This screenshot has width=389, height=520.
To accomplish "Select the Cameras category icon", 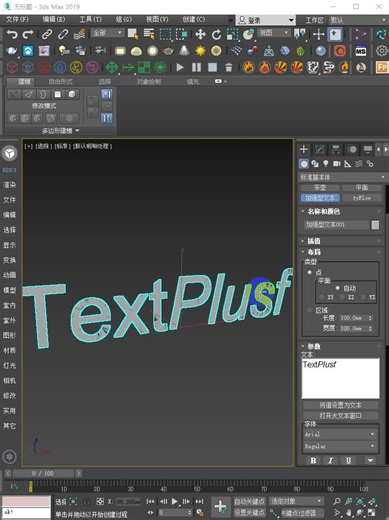I will [337, 164].
